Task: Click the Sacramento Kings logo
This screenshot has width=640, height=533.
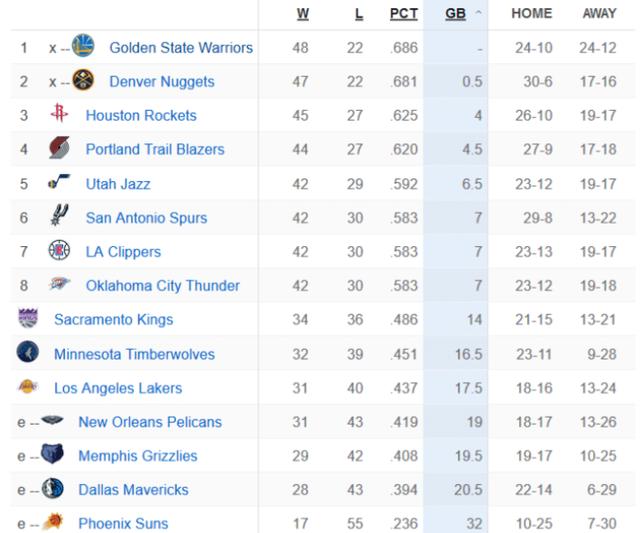Action: (28, 318)
